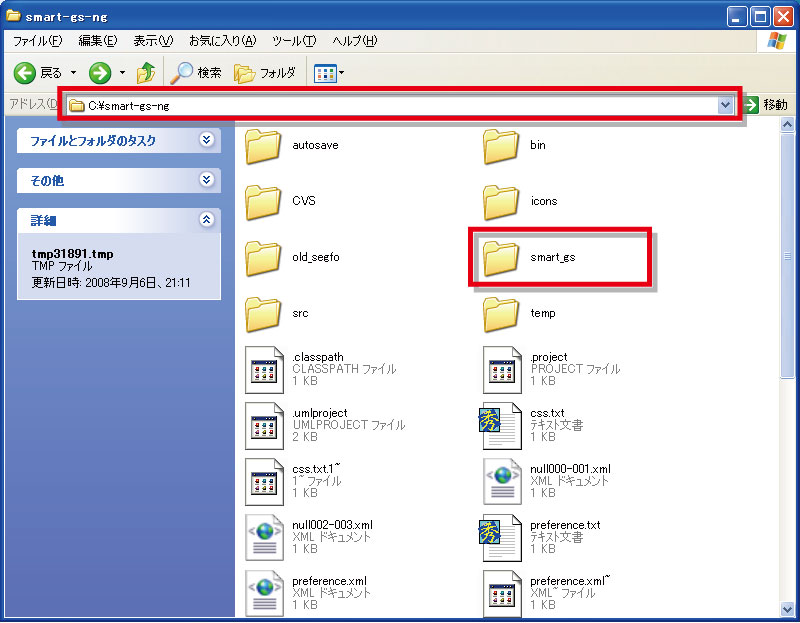Select the preference.xml file icon
Screen dimensions: 800x623
pos(264,594)
